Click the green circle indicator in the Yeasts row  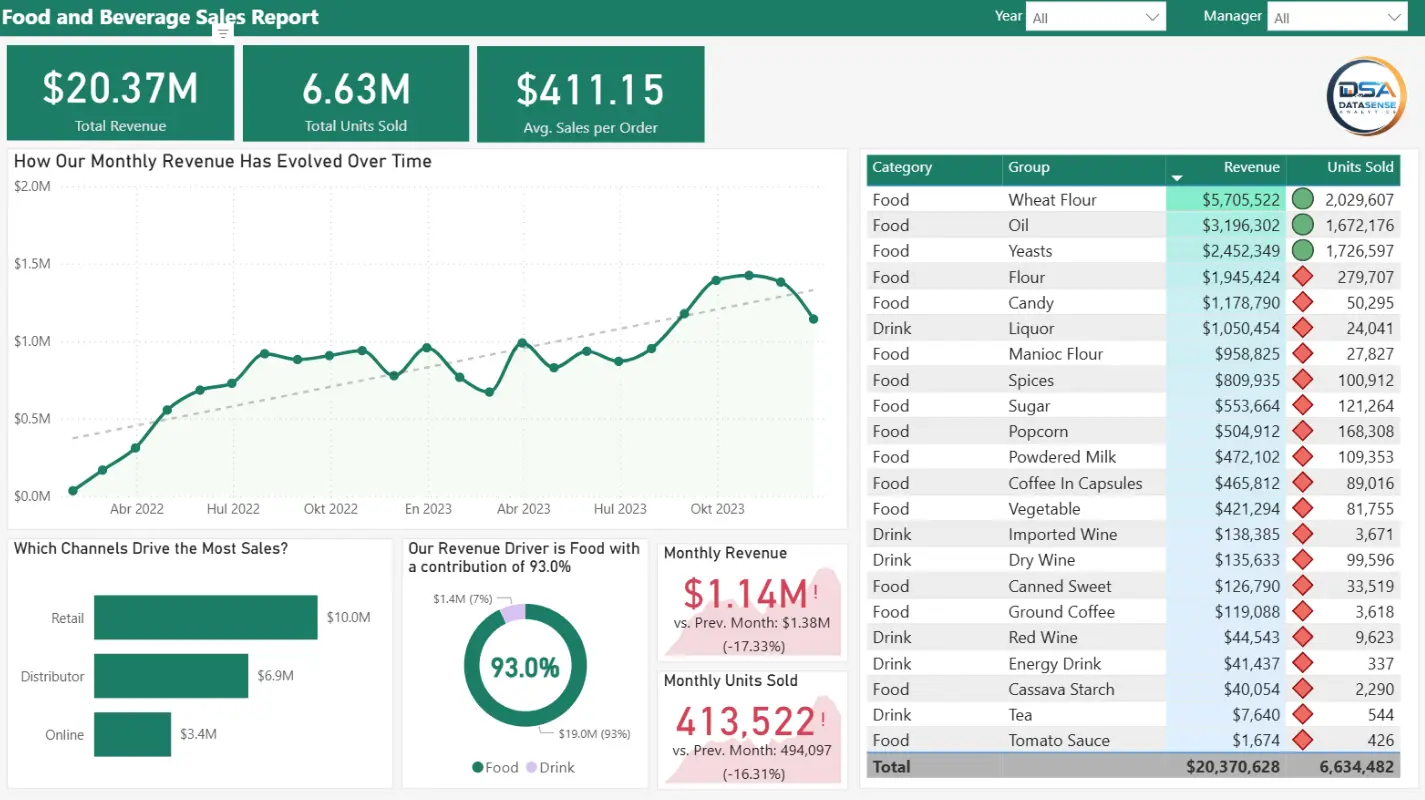pos(1302,251)
